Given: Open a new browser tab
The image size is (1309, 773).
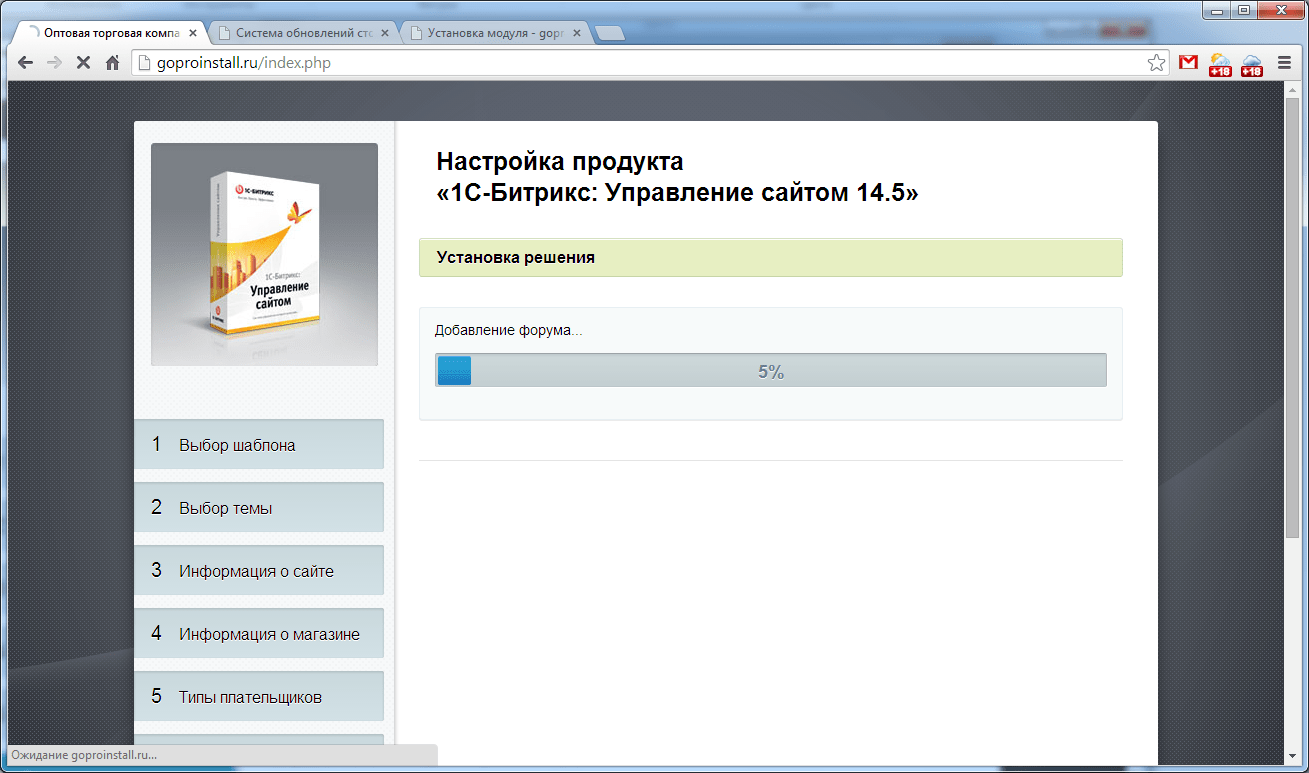Looking at the screenshot, I should [609, 33].
